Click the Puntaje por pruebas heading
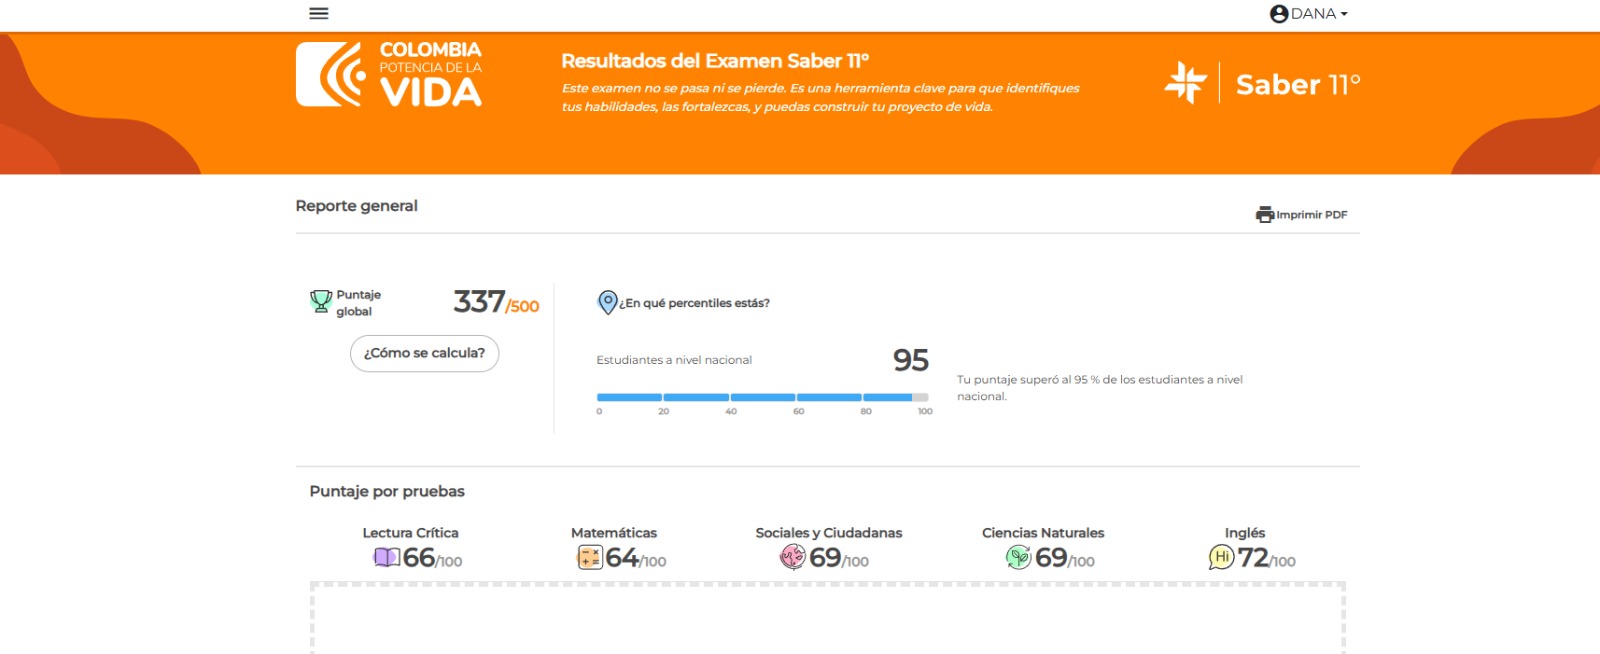The height and width of the screenshot is (654, 1600). tap(387, 491)
